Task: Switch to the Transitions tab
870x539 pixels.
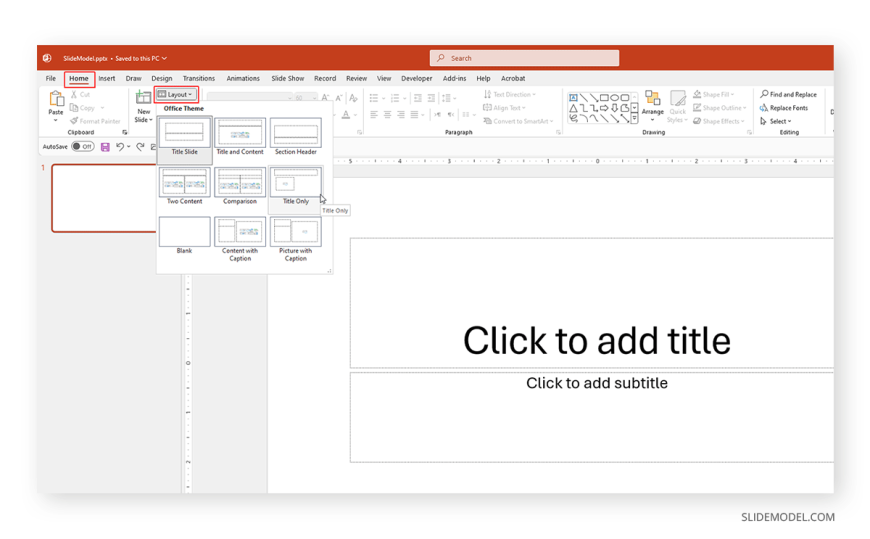Action: pos(199,79)
